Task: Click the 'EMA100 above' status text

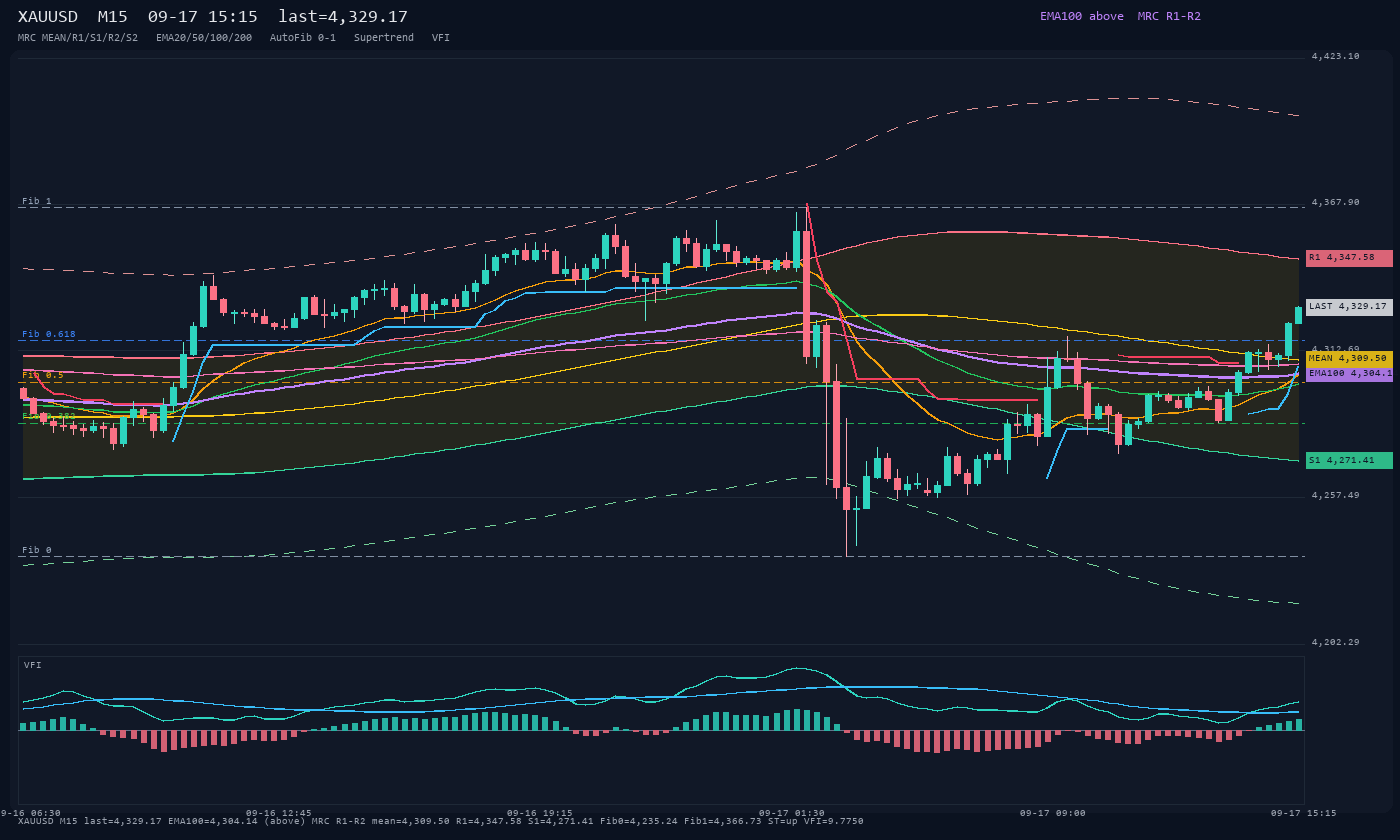Action: pos(1082,16)
